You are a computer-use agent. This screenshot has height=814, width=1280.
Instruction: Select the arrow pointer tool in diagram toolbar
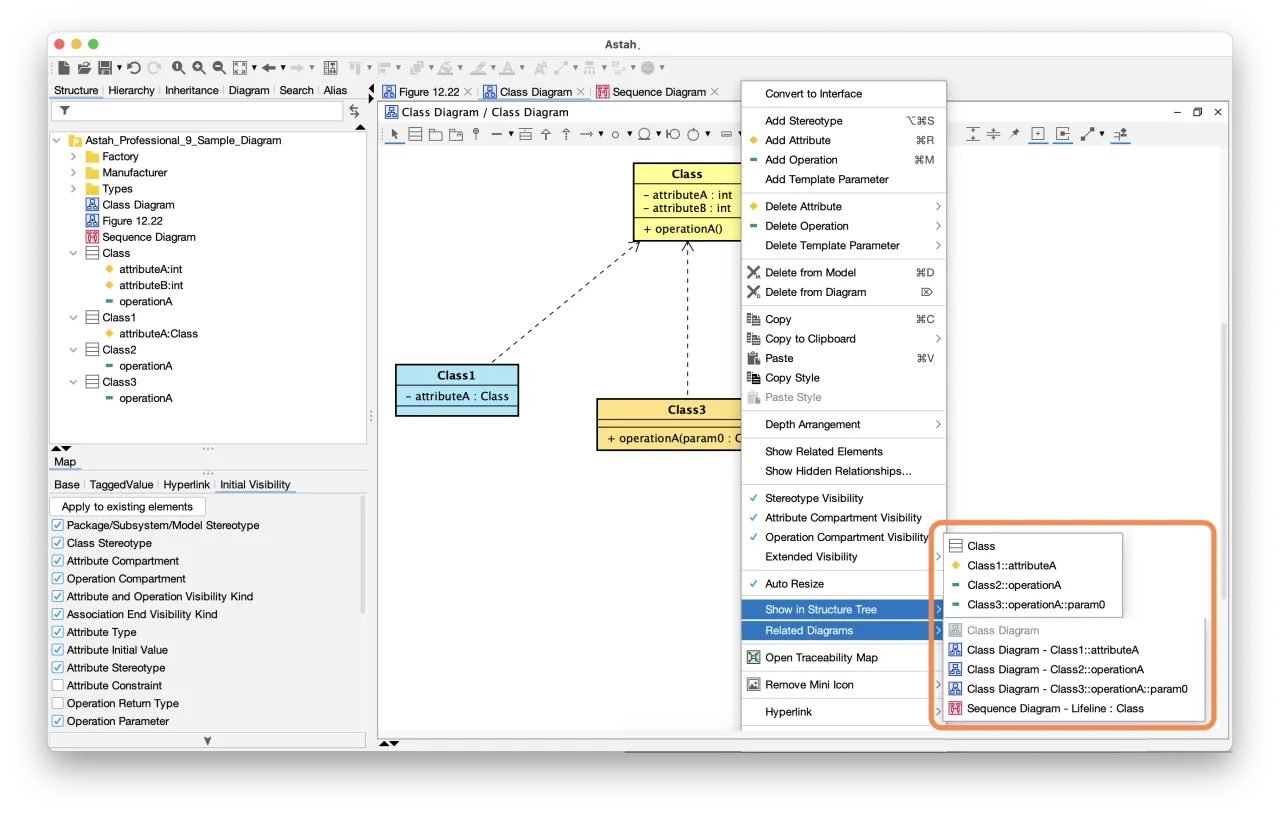(x=395, y=134)
